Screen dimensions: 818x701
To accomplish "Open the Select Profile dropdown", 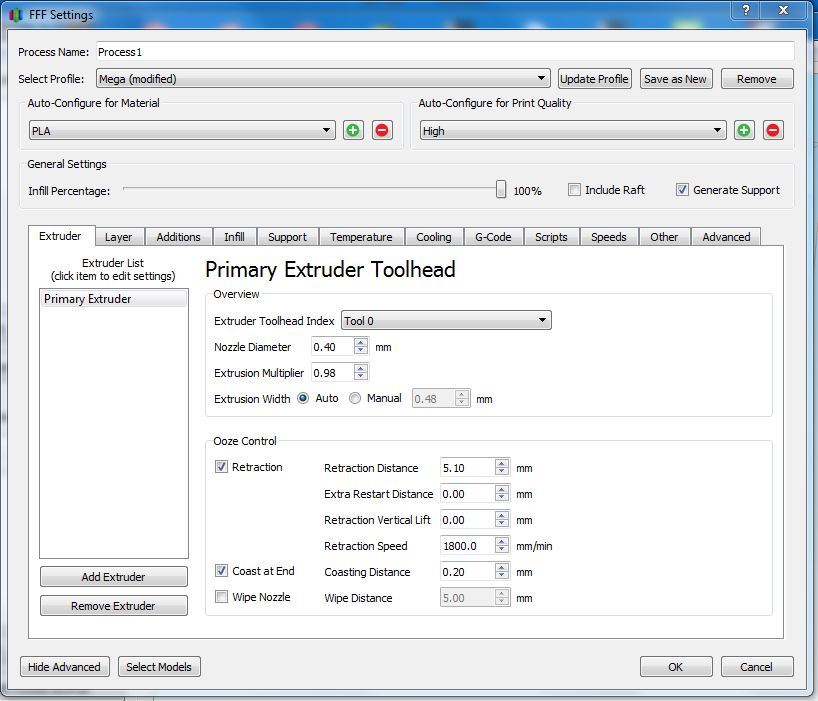I will [x=324, y=79].
